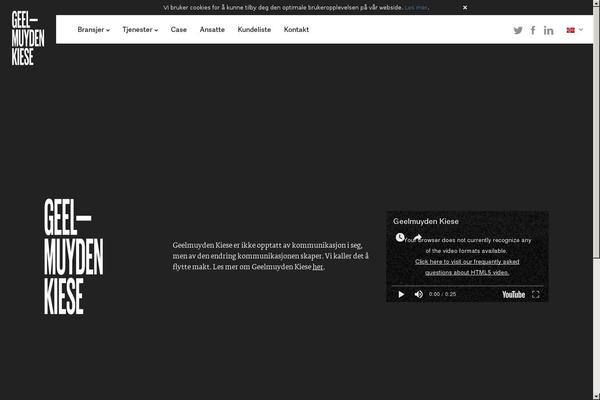600x400 pixels.
Task: Open the Tjenester dropdown menu
Action: click(140, 29)
